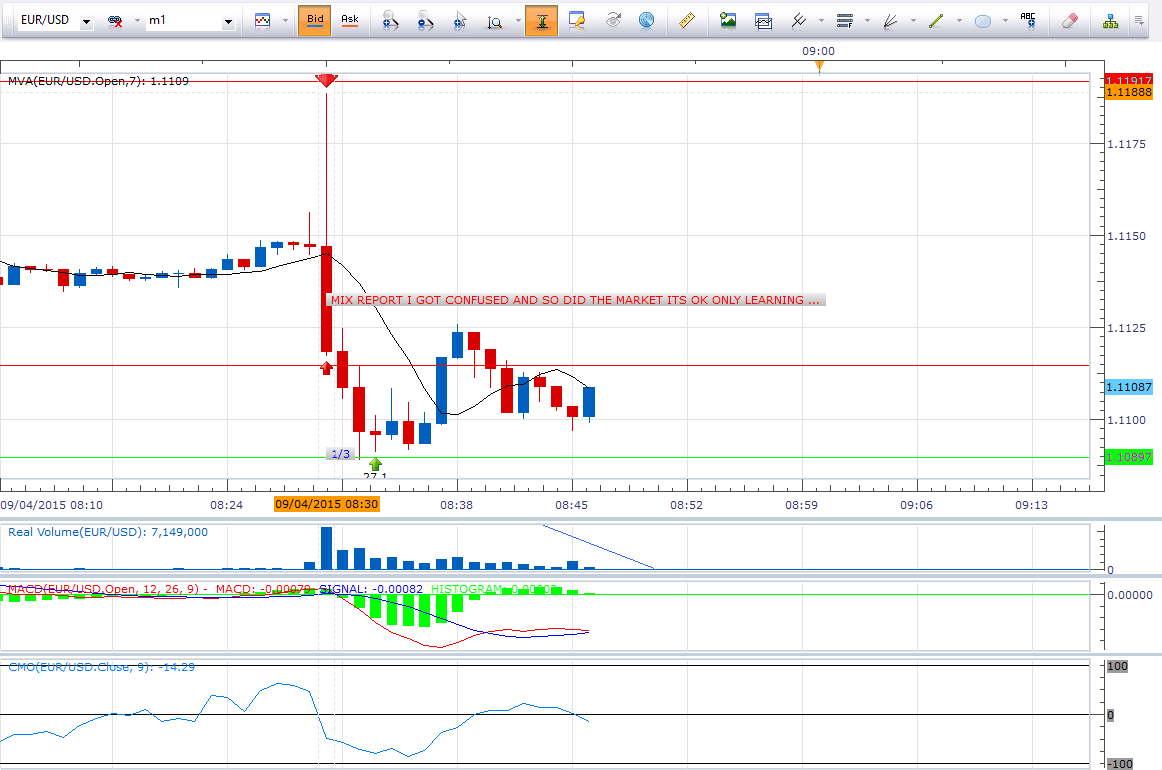Click the globe icon in toolbar
The width and height of the screenshot is (1162, 770).
[x=647, y=20]
